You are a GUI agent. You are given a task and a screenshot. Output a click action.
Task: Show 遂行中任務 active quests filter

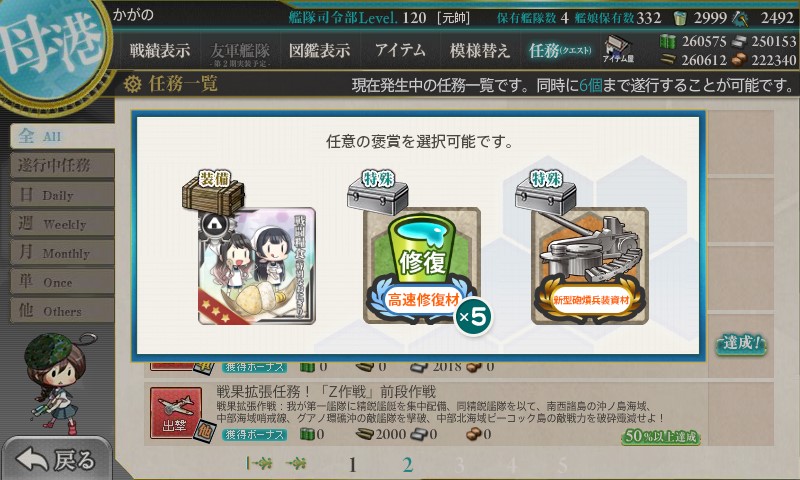coord(62,165)
